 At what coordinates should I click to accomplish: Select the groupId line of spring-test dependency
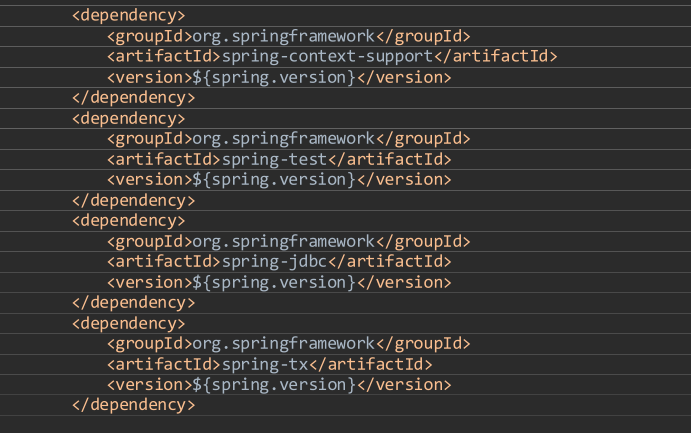[289, 139]
